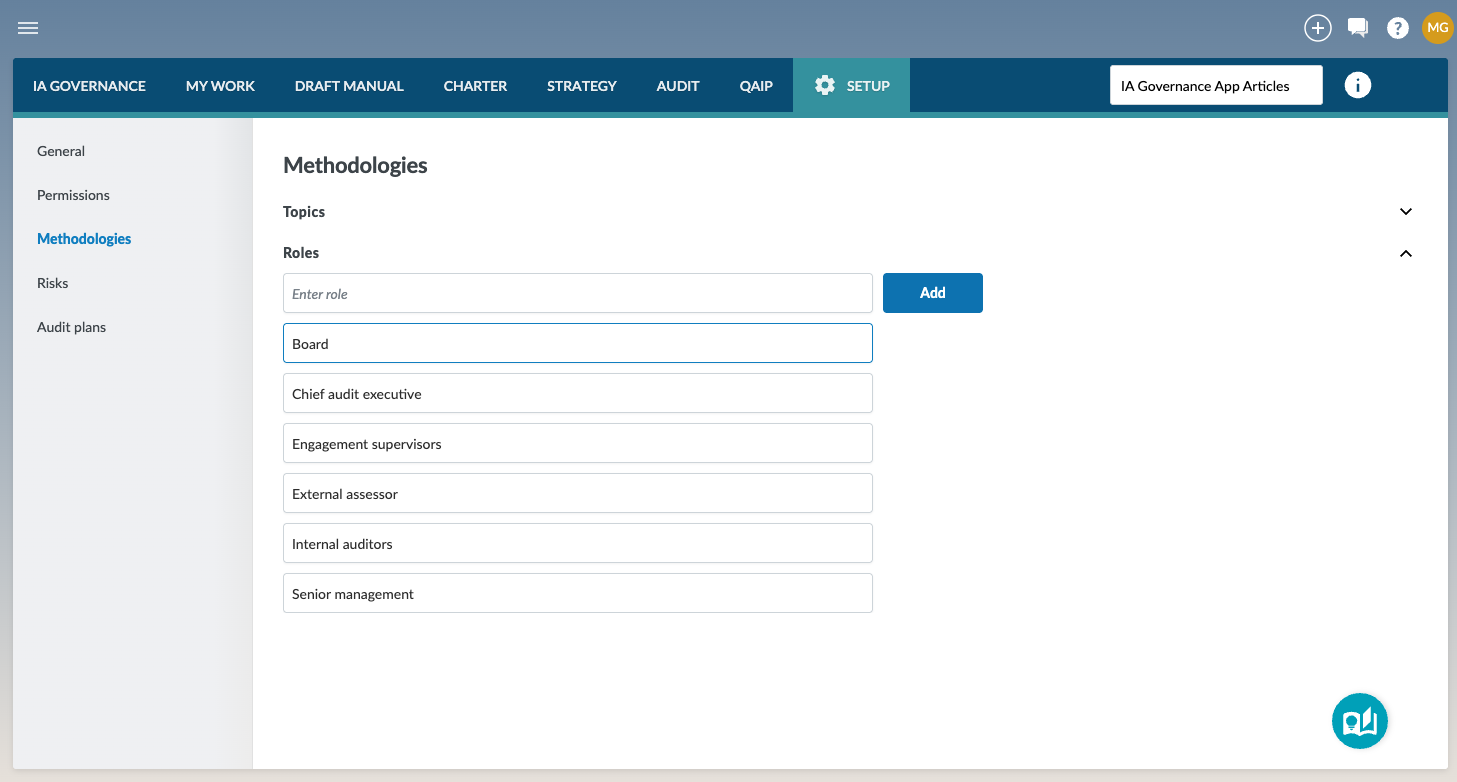Open the chat messages icon

(1358, 28)
